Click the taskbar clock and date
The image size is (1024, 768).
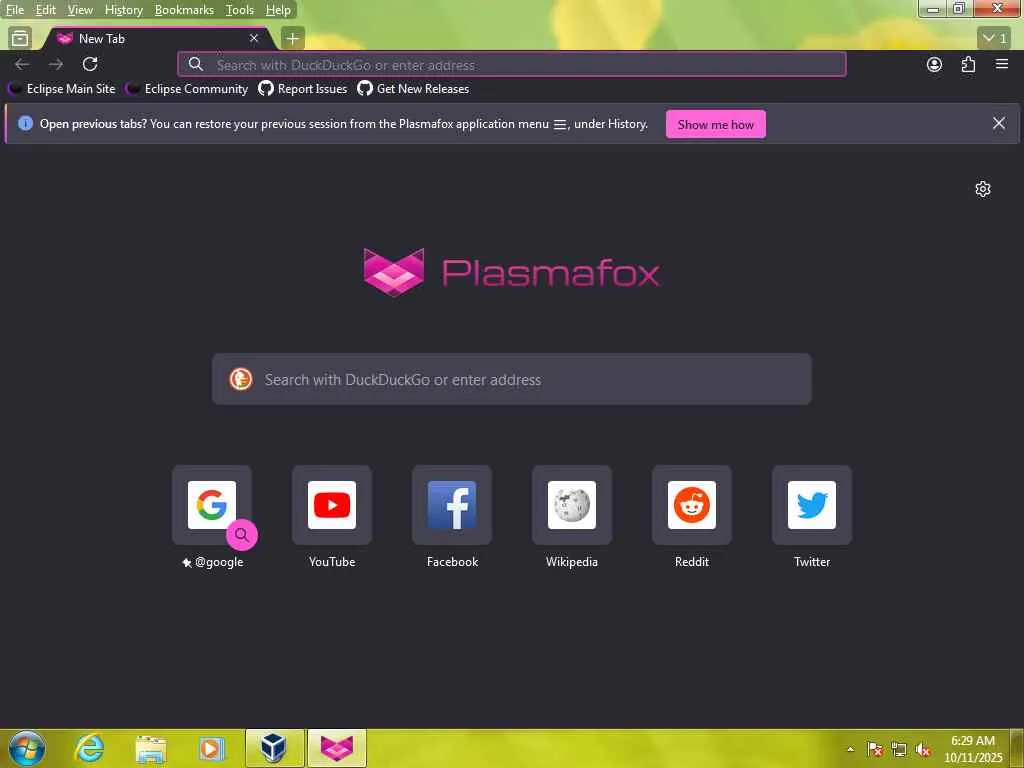[973, 749]
